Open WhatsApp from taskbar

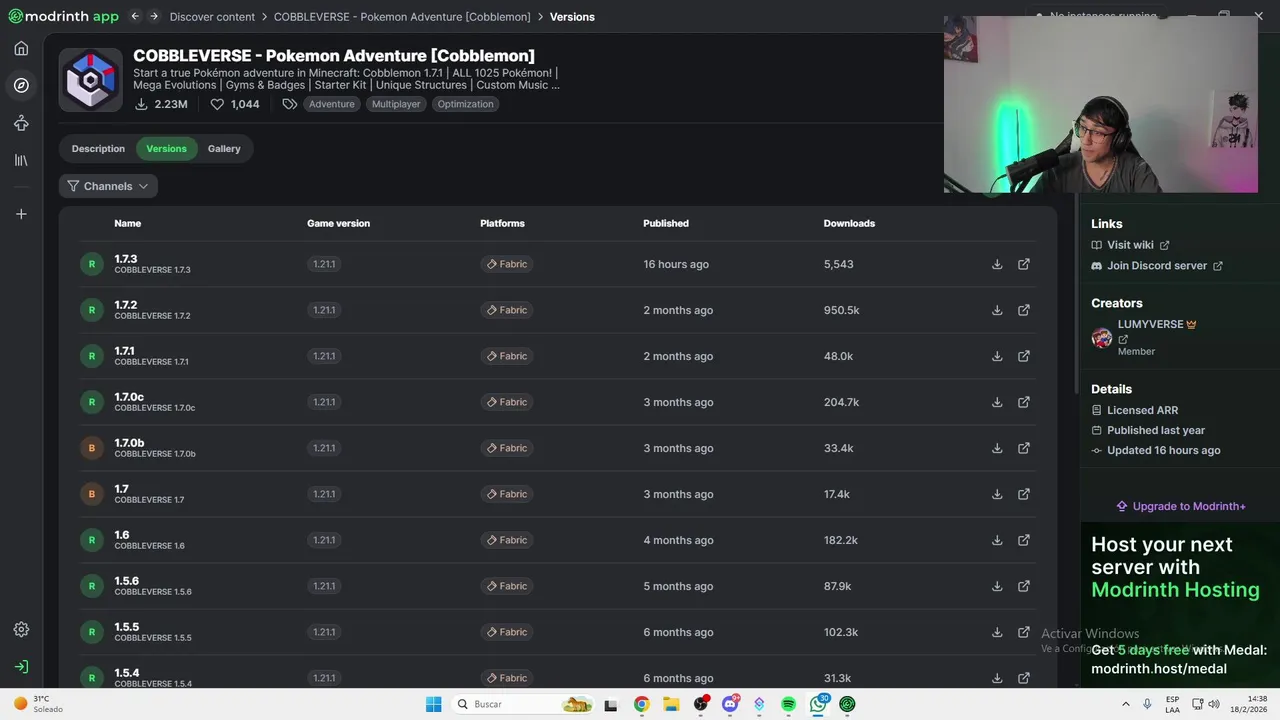(818, 704)
